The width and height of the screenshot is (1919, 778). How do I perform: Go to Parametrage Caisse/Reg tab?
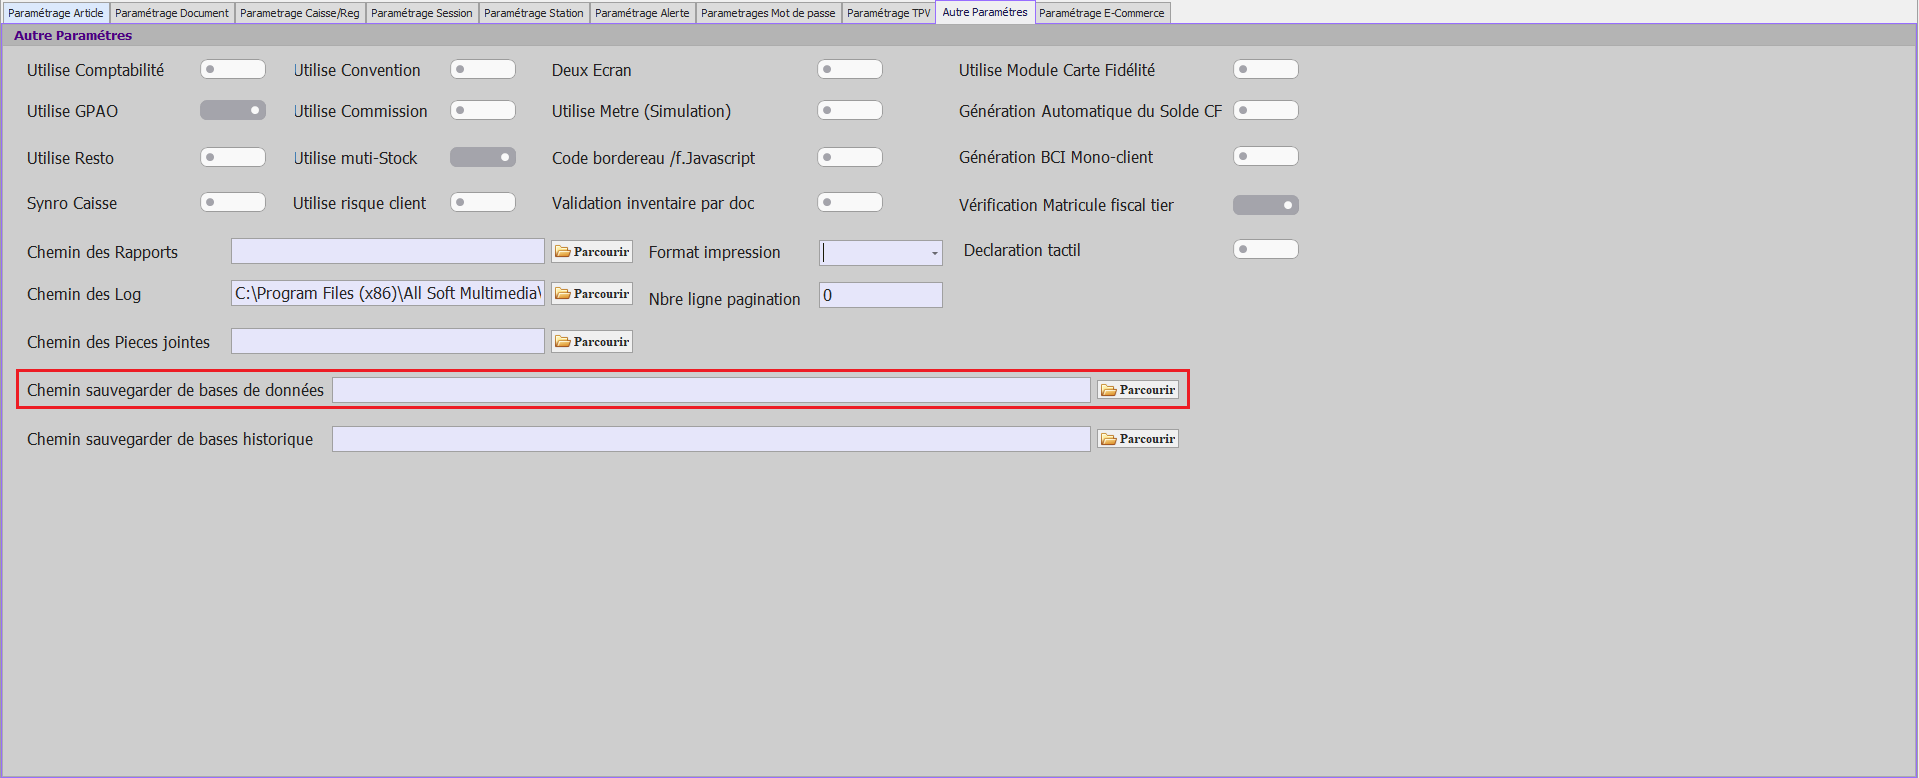pyautogui.click(x=300, y=13)
